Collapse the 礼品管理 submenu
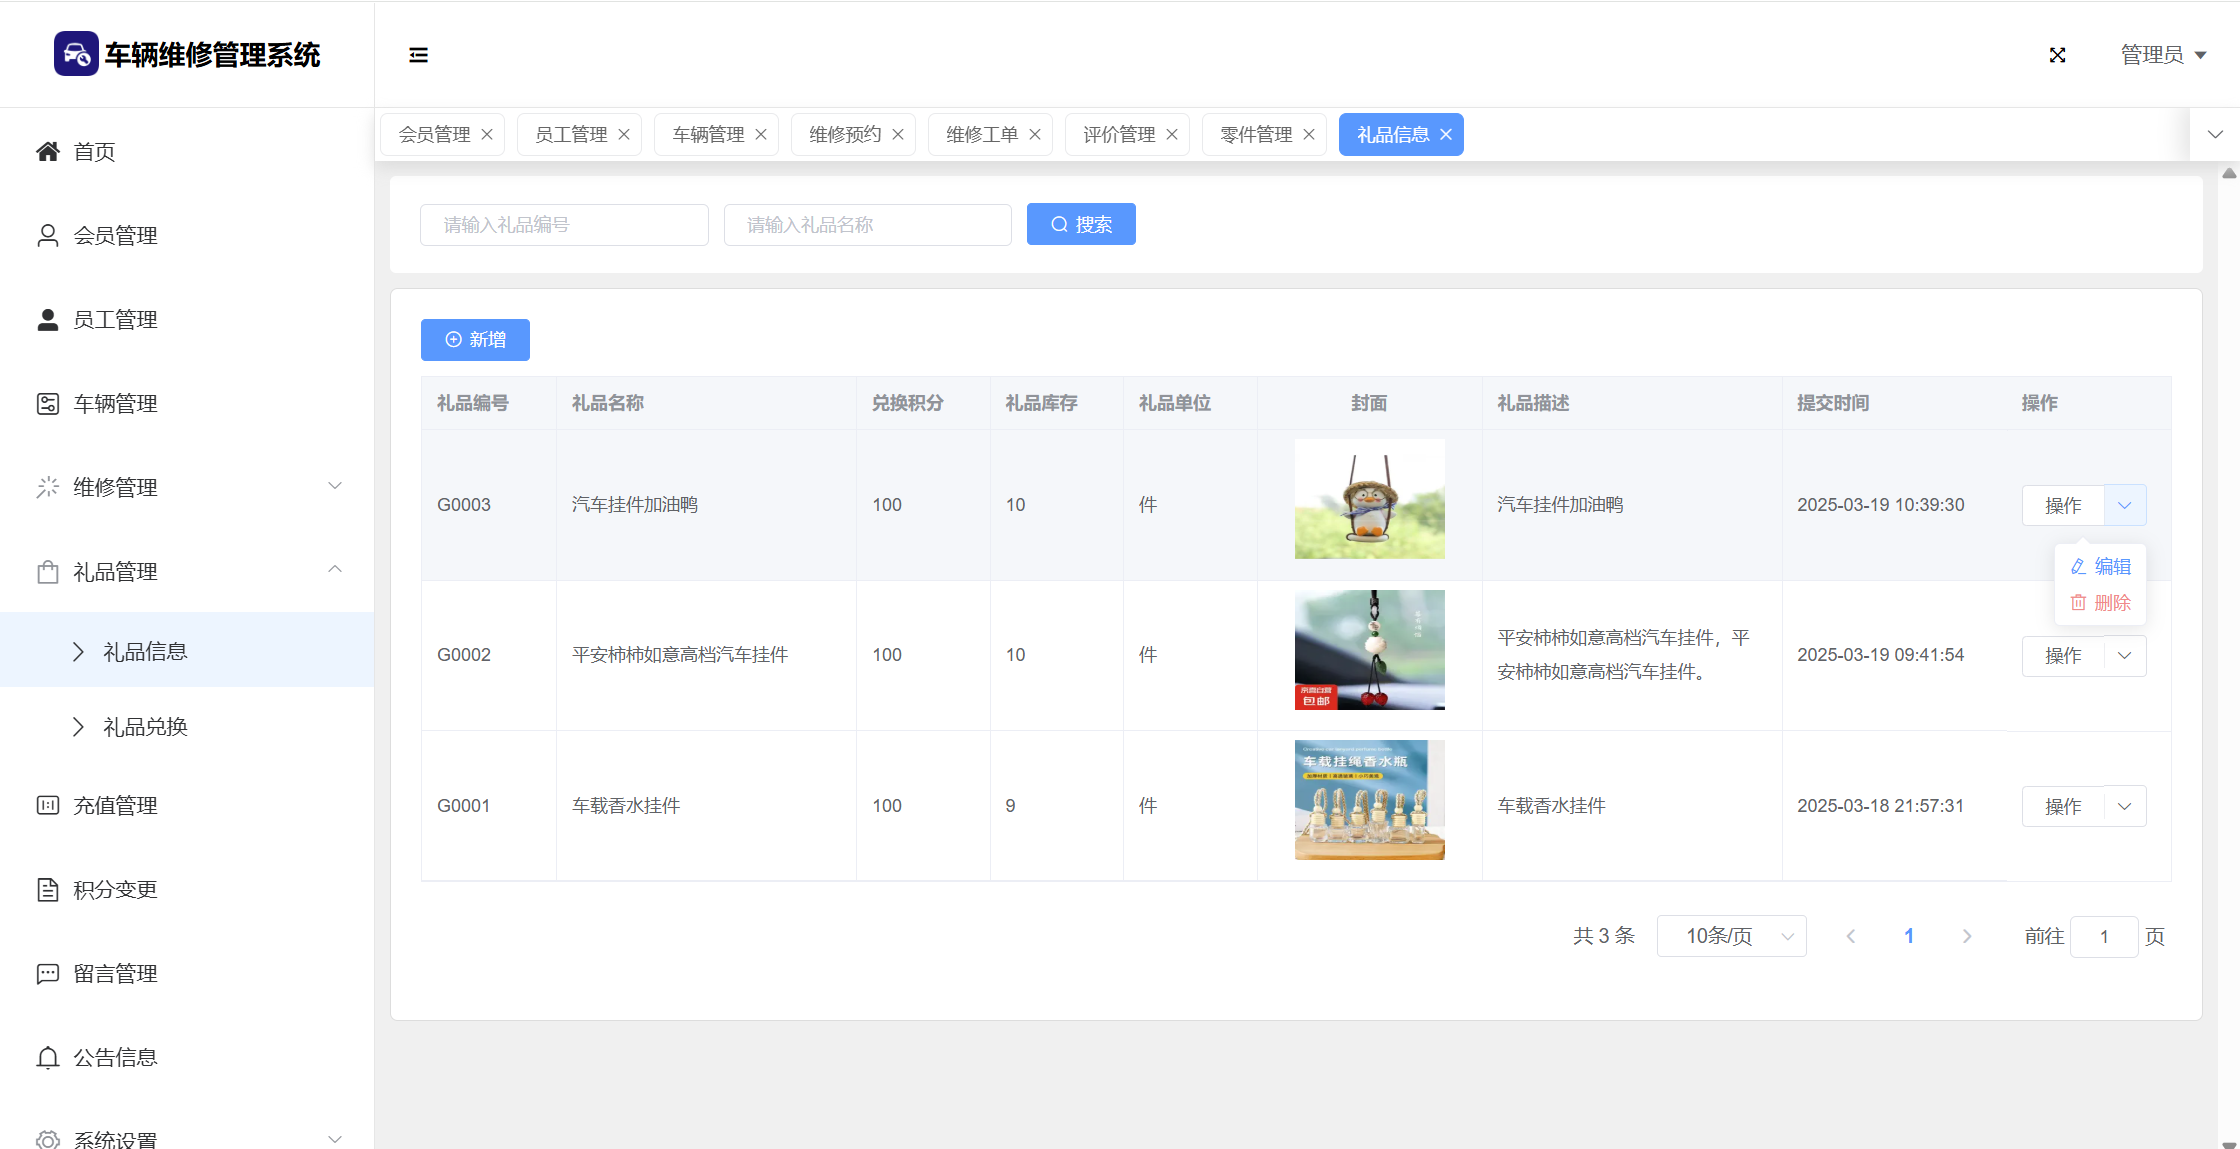This screenshot has width=2240, height=1149. 187,571
